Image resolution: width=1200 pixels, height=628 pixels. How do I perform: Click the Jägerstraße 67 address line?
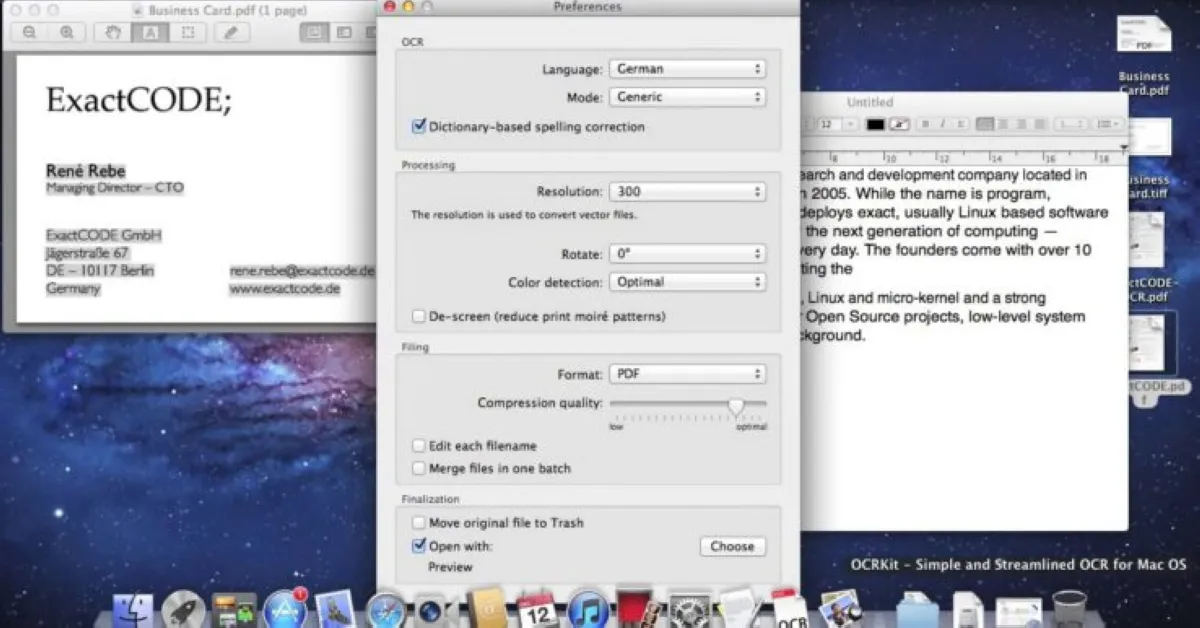pyautogui.click(x=87, y=253)
